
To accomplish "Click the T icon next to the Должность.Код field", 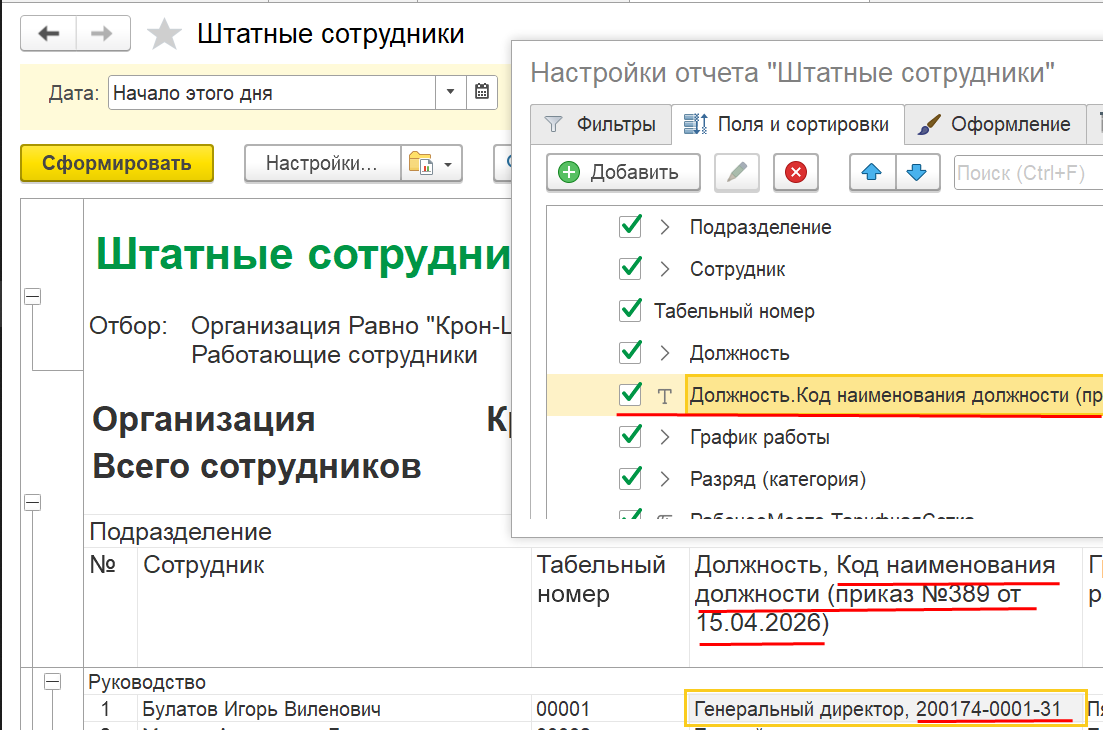I will 665,396.
